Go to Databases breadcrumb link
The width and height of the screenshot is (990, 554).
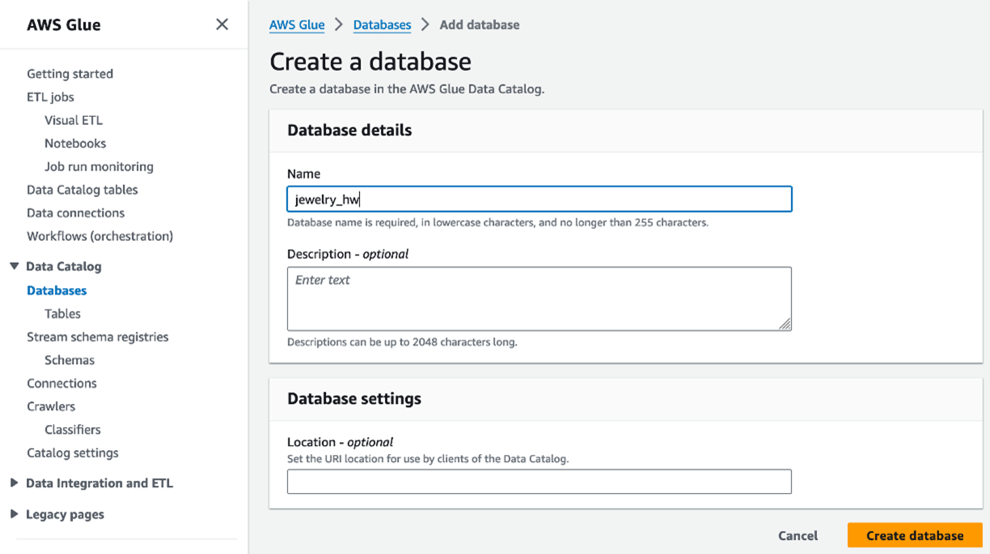[x=382, y=25]
